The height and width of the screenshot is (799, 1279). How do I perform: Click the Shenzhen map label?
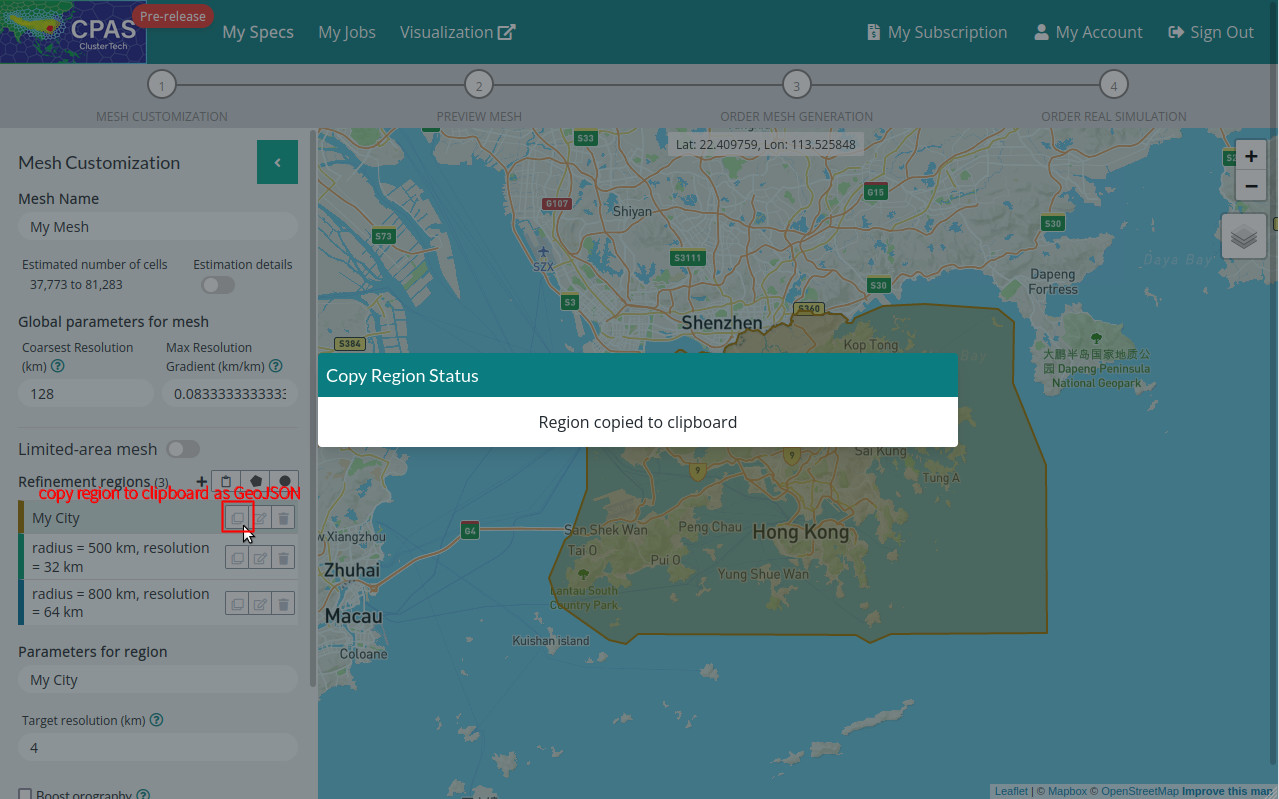coord(722,322)
